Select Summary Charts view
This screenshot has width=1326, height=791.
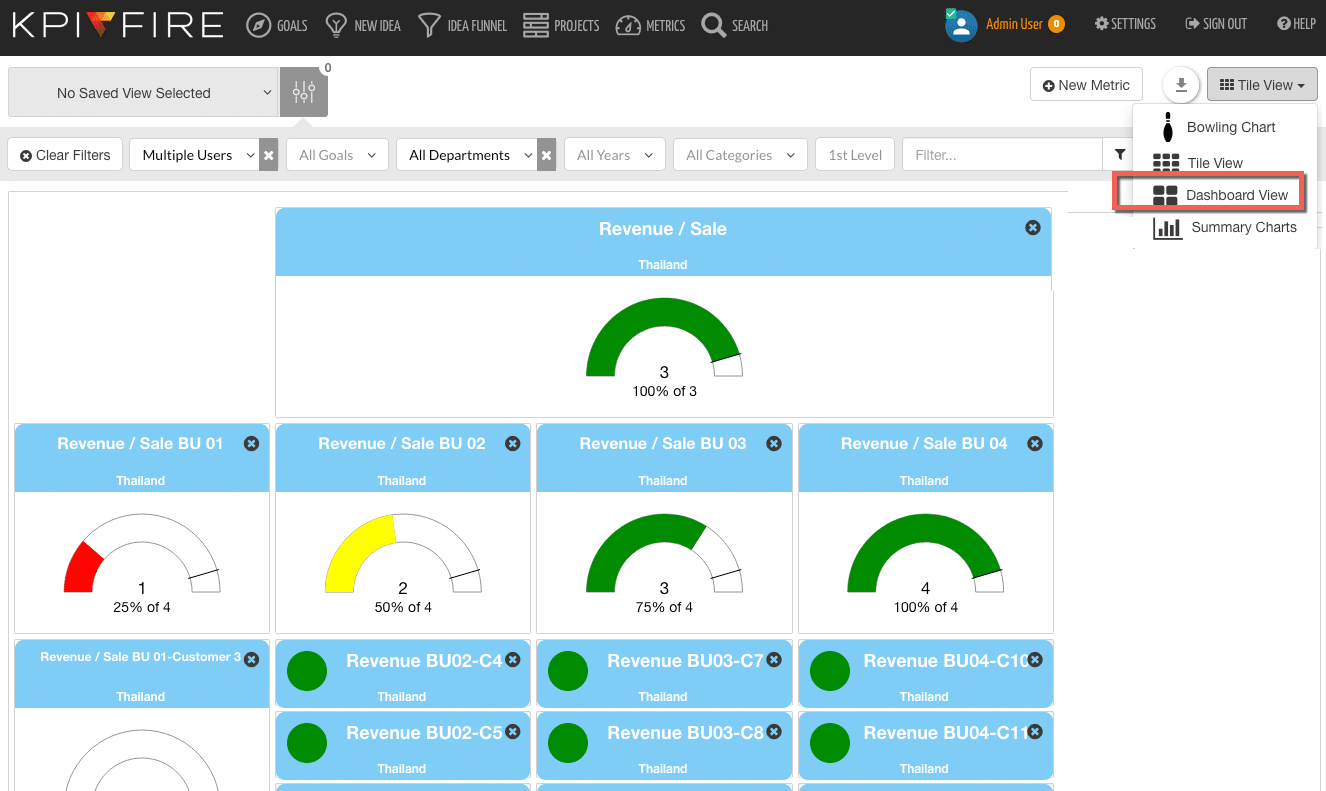1225,228
